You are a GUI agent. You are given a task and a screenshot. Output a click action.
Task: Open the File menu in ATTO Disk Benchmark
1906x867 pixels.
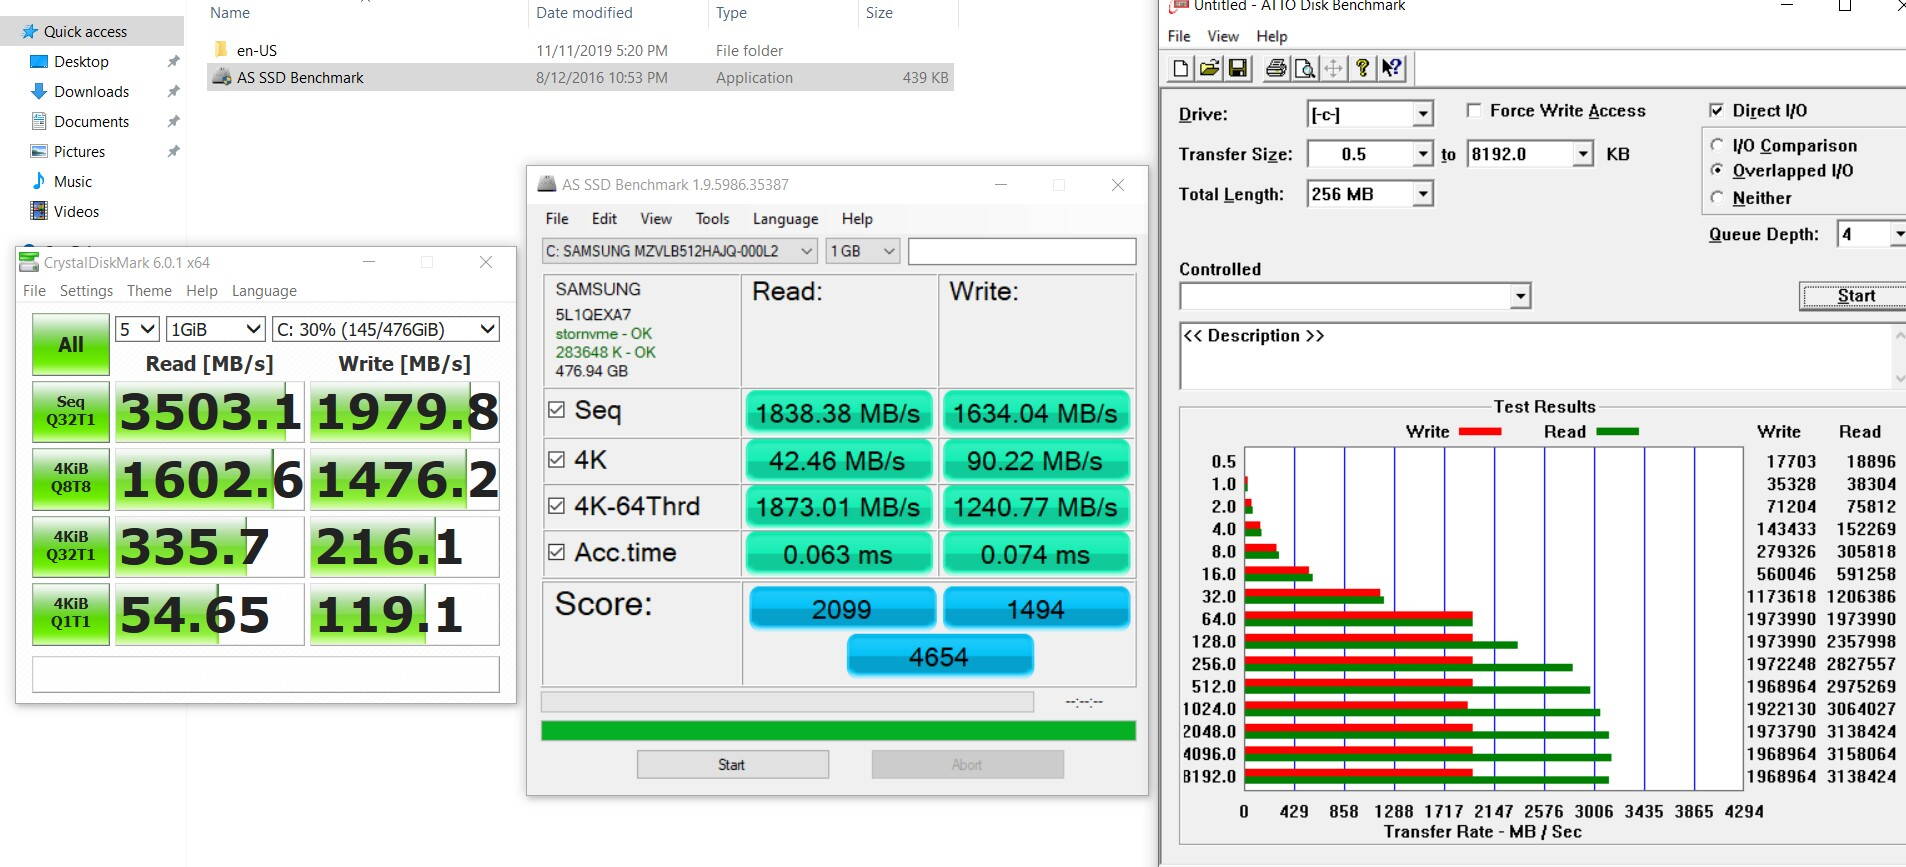[1179, 36]
